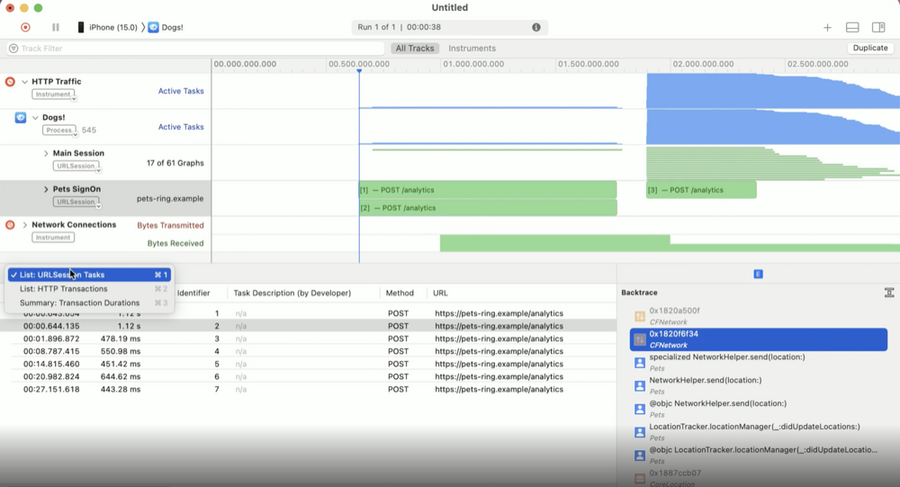Select List: HTTP Transactions menu item
This screenshot has width=900, height=487.
click(89, 289)
